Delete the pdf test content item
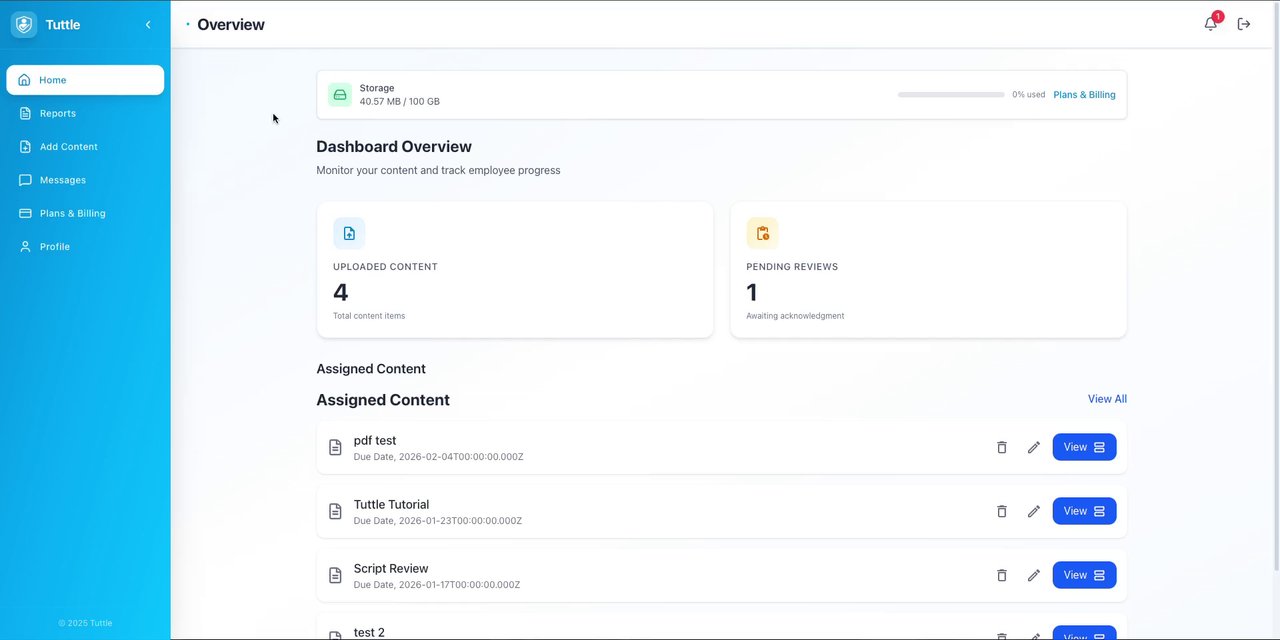 click(1001, 447)
